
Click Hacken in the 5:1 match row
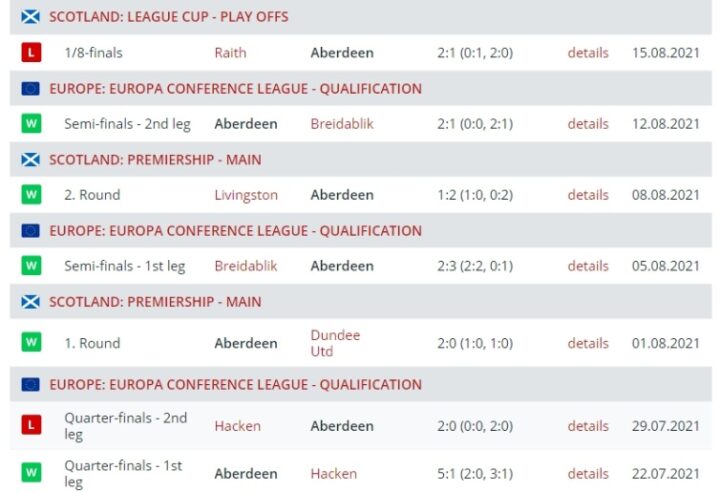(334, 474)
